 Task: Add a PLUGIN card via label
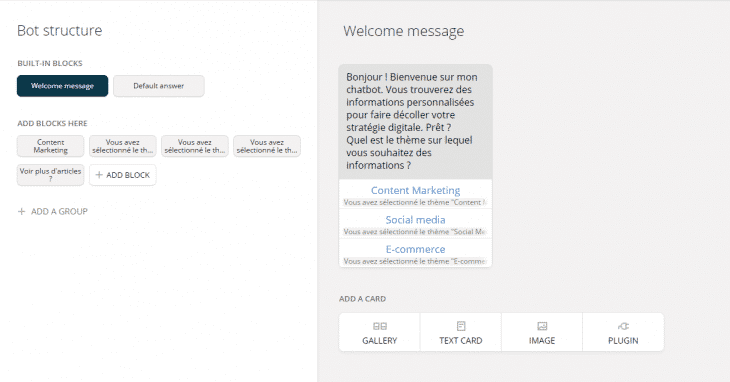tap(623, 341)
